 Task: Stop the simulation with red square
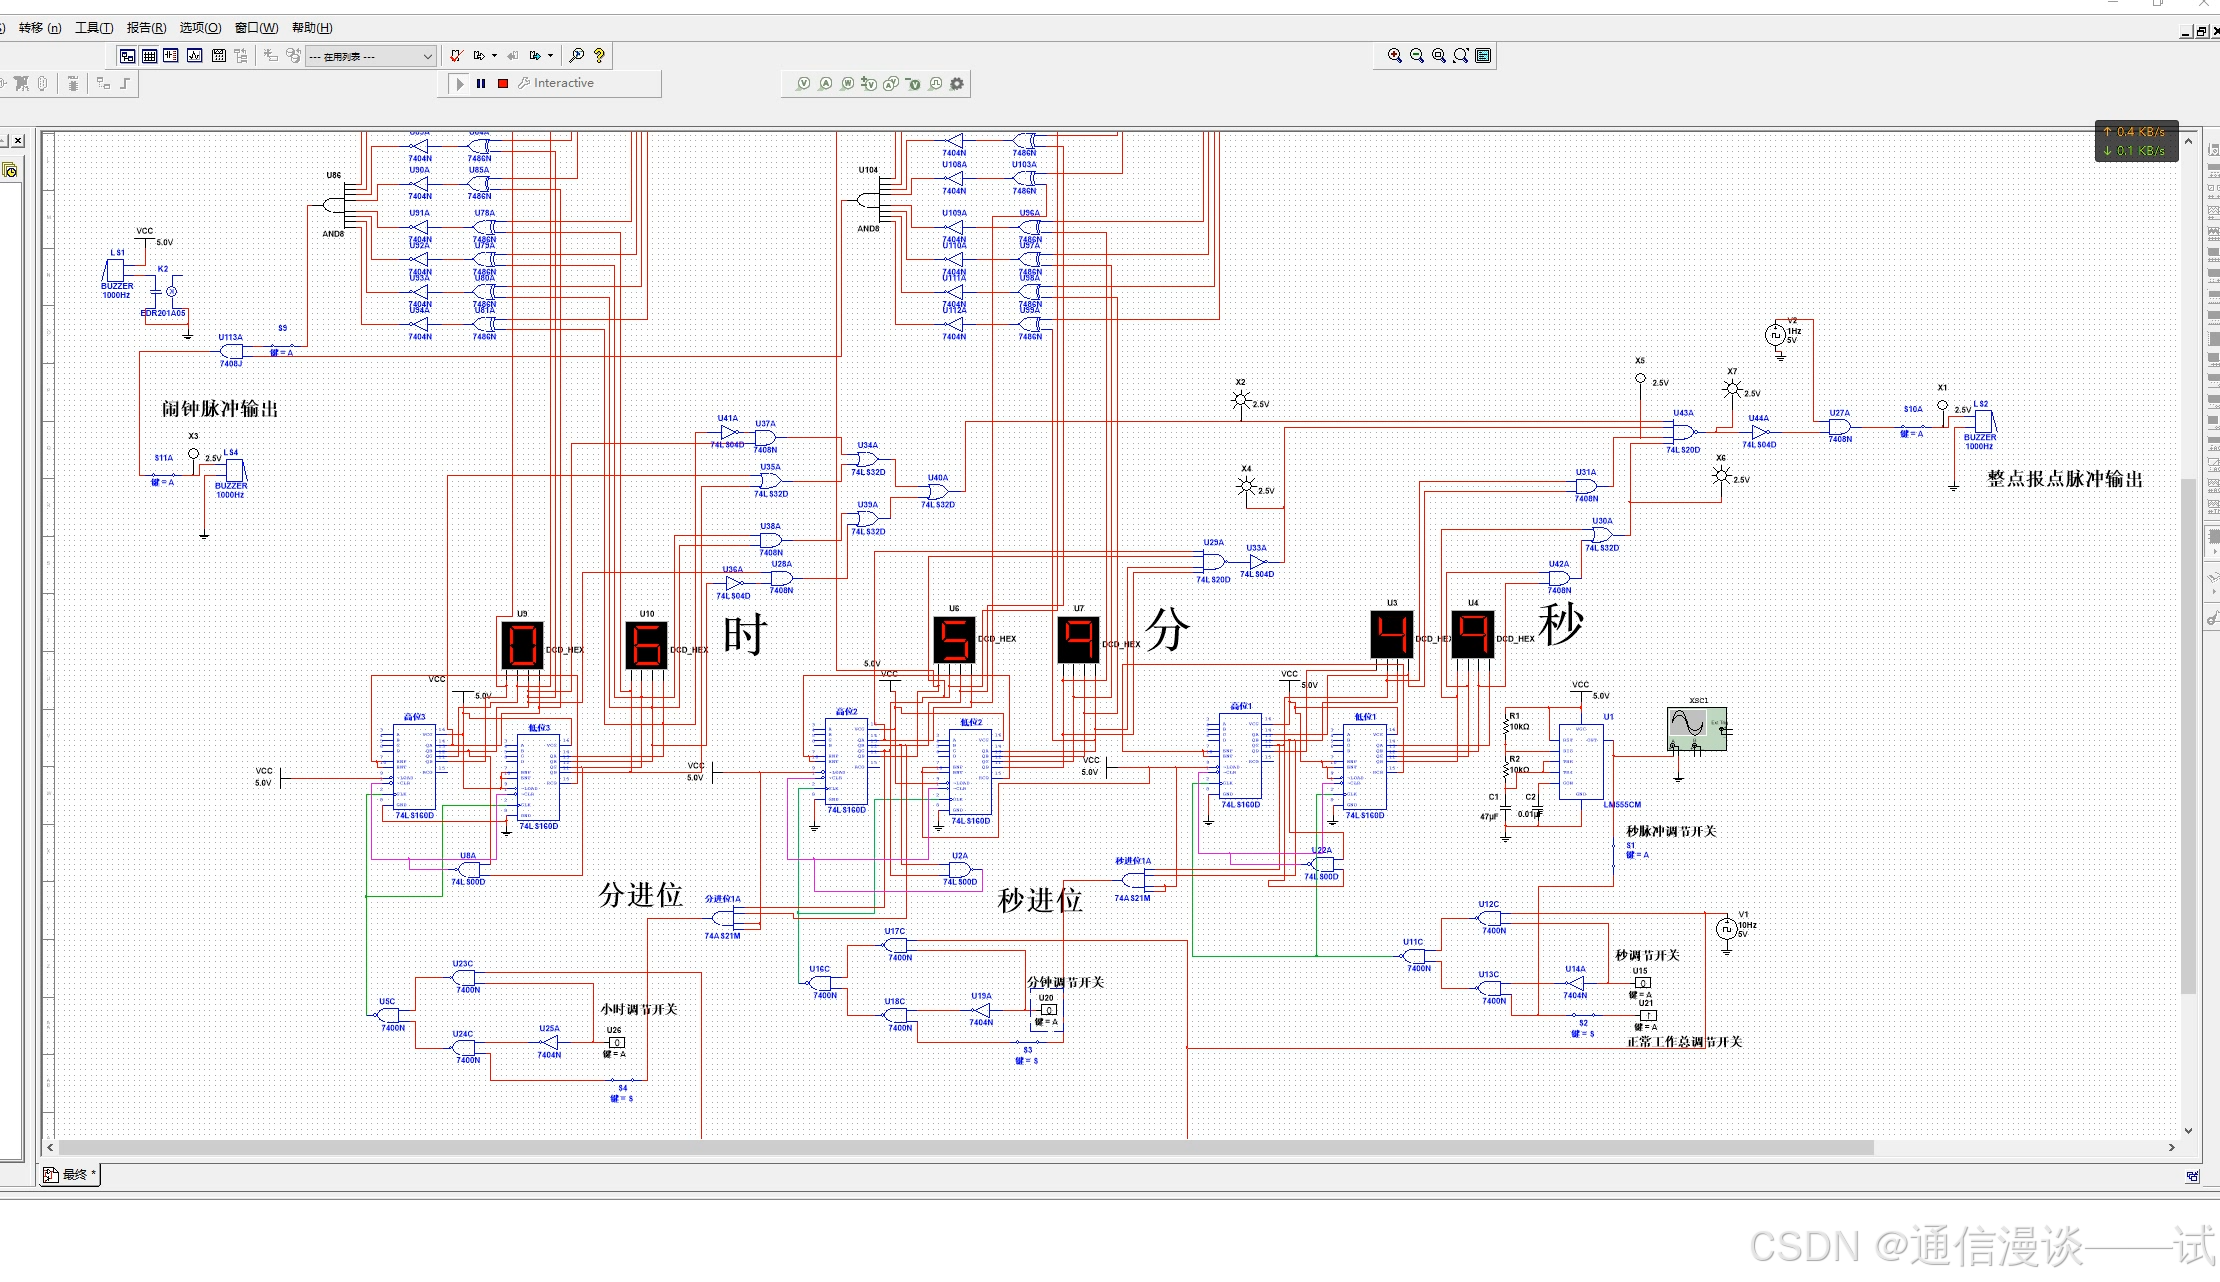pos(503,84)
